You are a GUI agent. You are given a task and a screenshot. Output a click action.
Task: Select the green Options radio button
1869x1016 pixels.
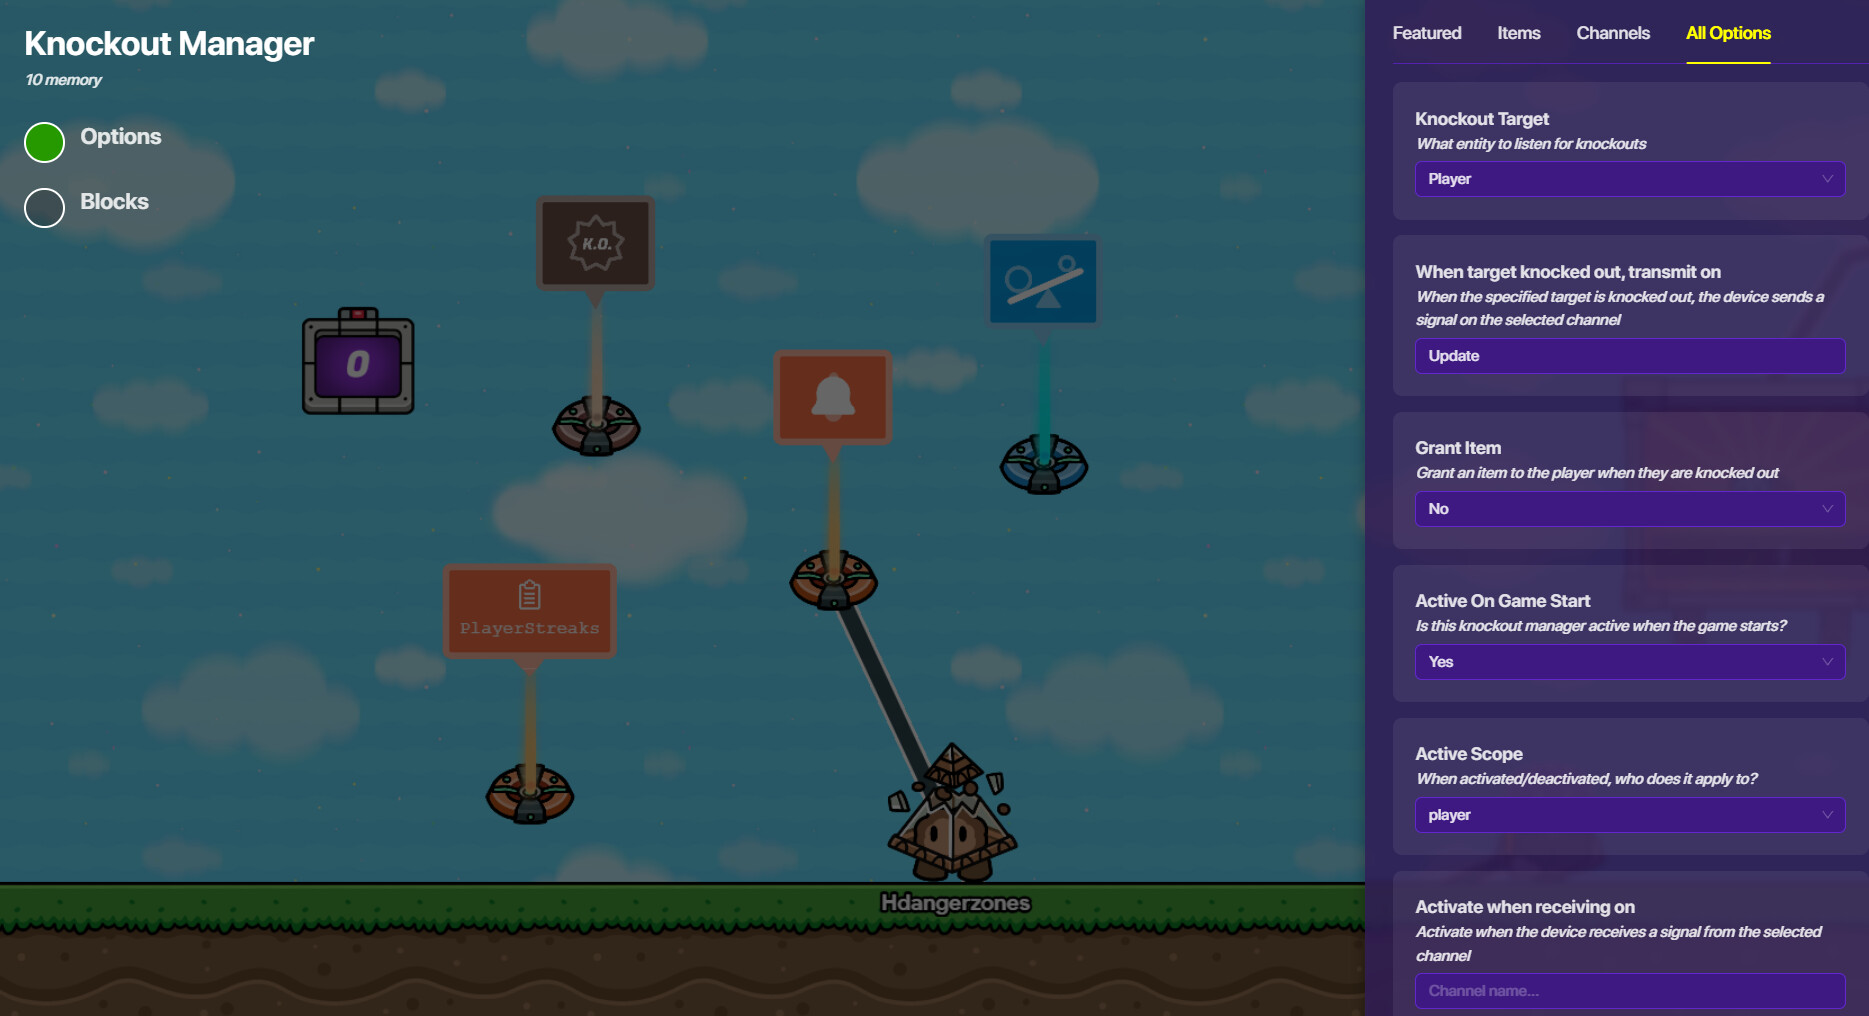(x=45, y=142)
